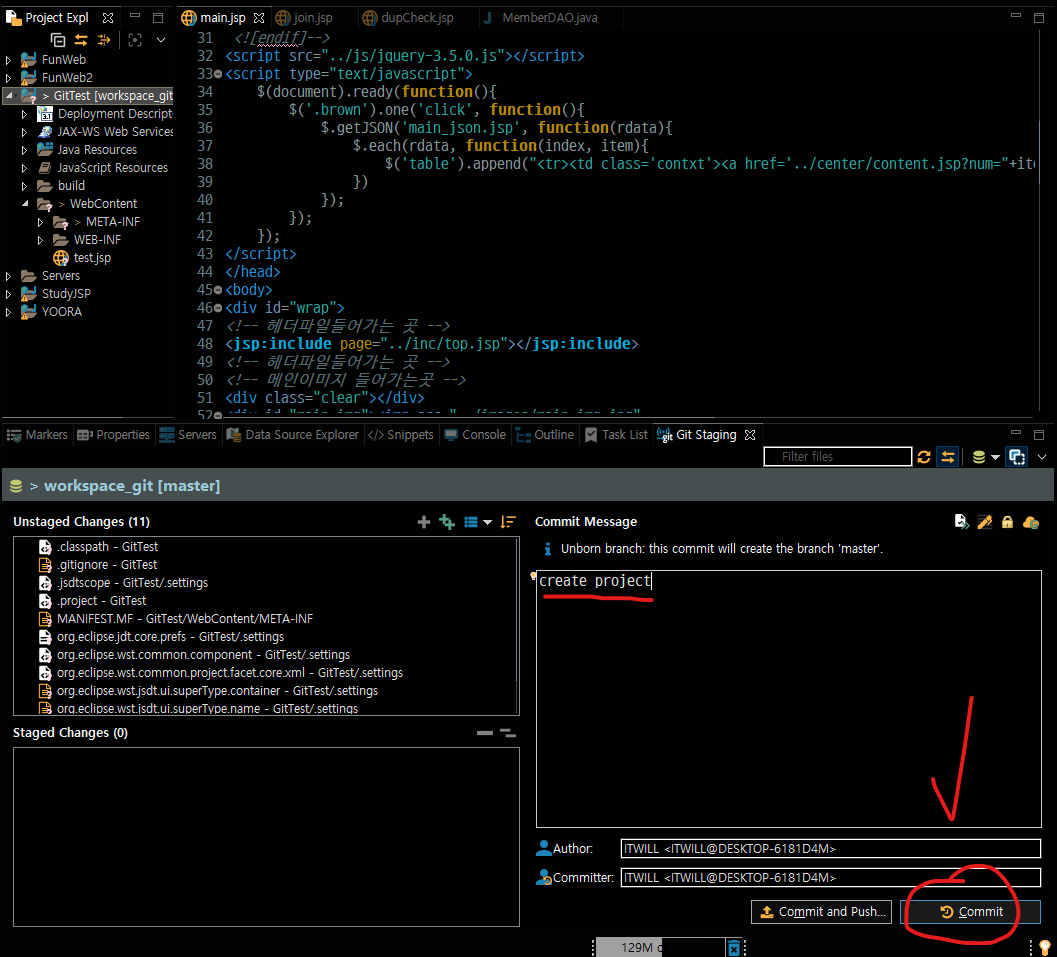This screenshot has height=957, width=1057.
Task: Select the YOORA project
Action: tap(61, 311)
